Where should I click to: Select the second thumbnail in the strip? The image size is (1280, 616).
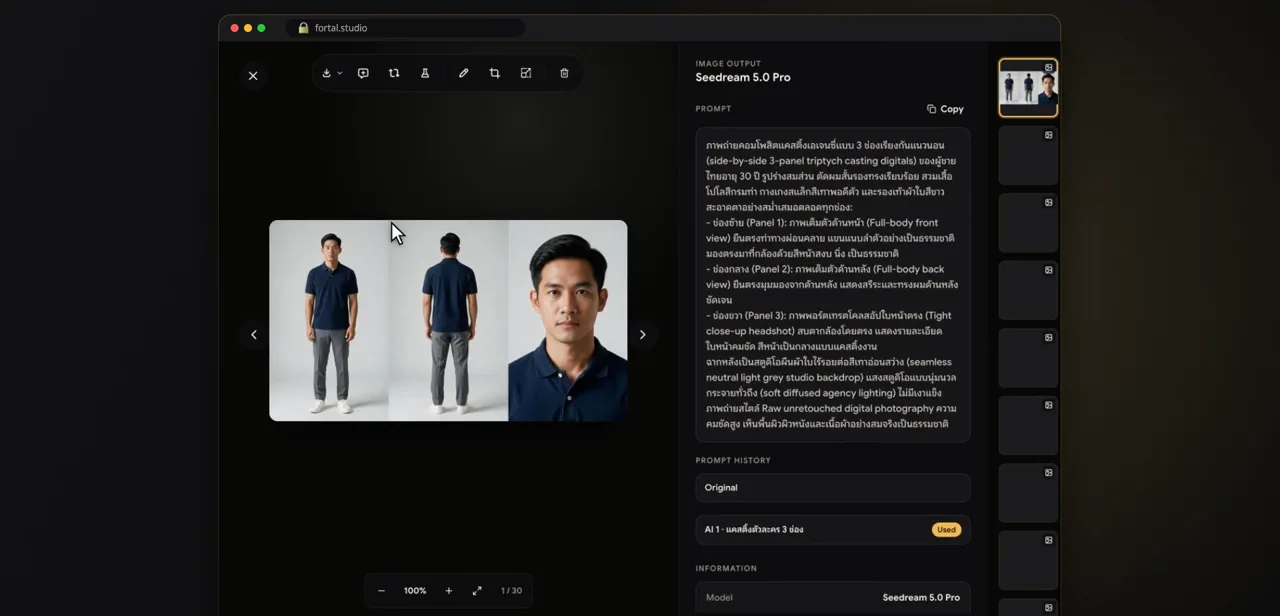click(1028, 156)
